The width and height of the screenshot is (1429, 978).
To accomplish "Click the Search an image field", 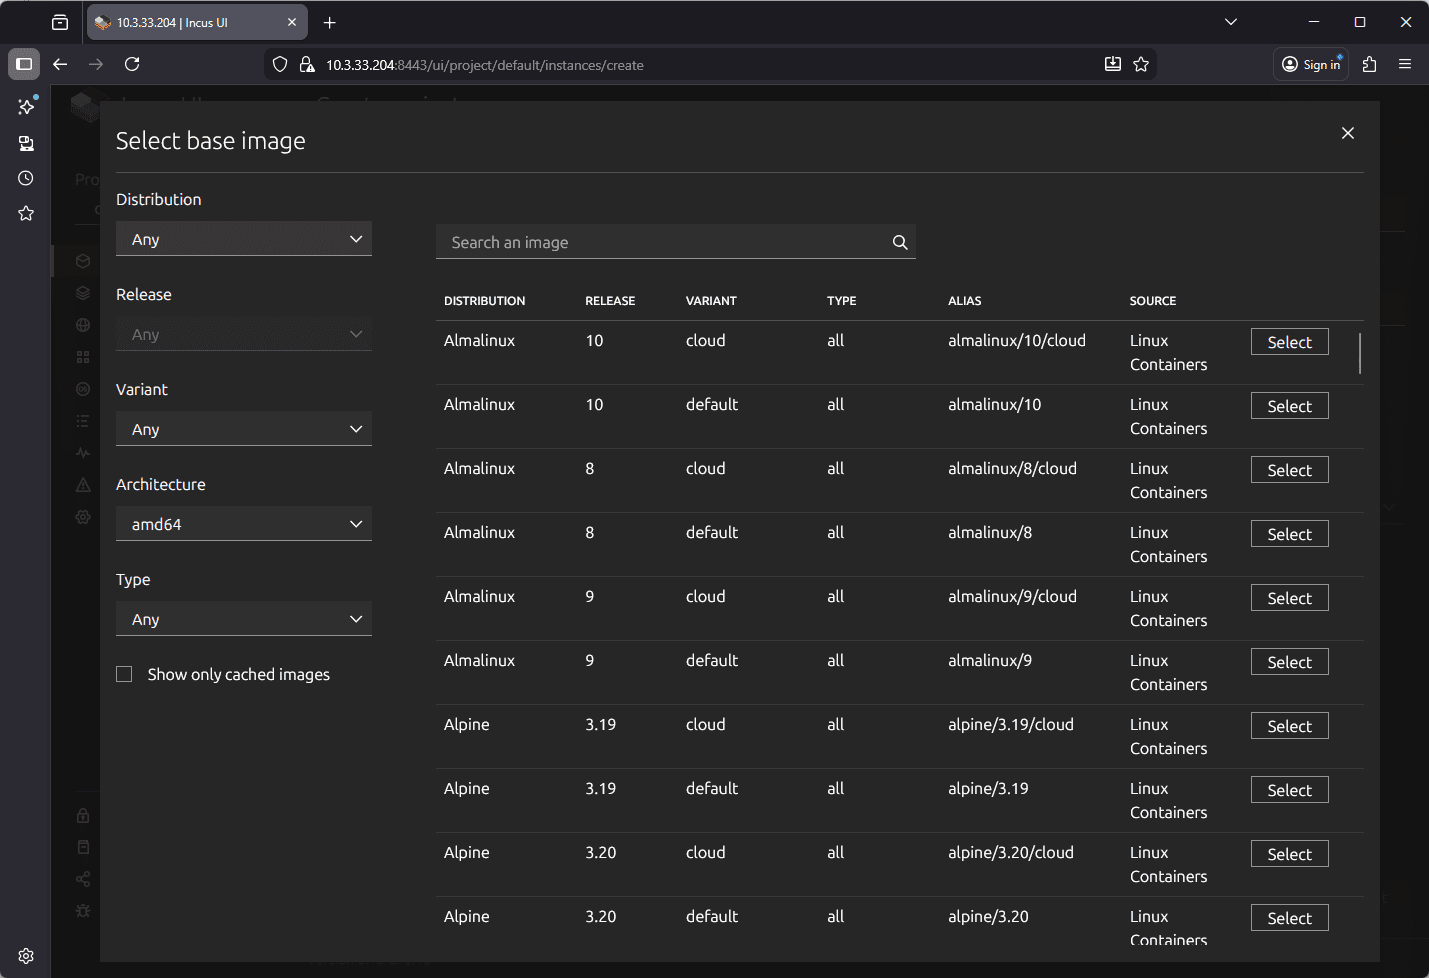I will 660,241.
